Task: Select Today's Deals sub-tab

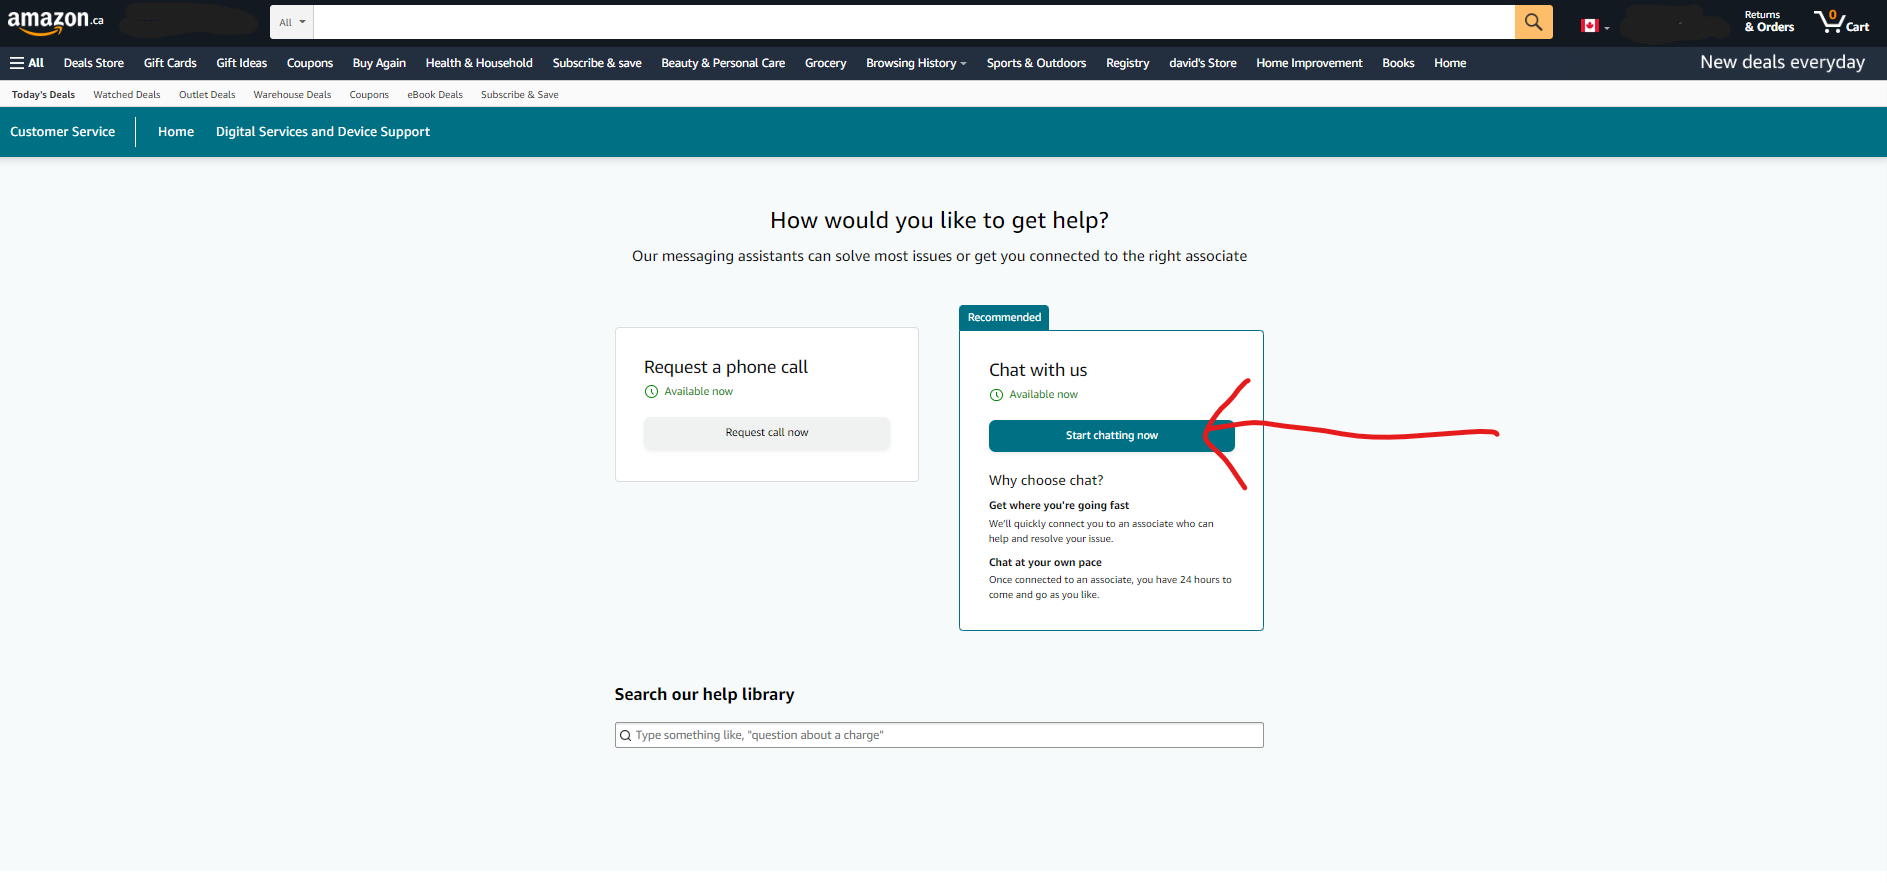Action: (43, 95)
